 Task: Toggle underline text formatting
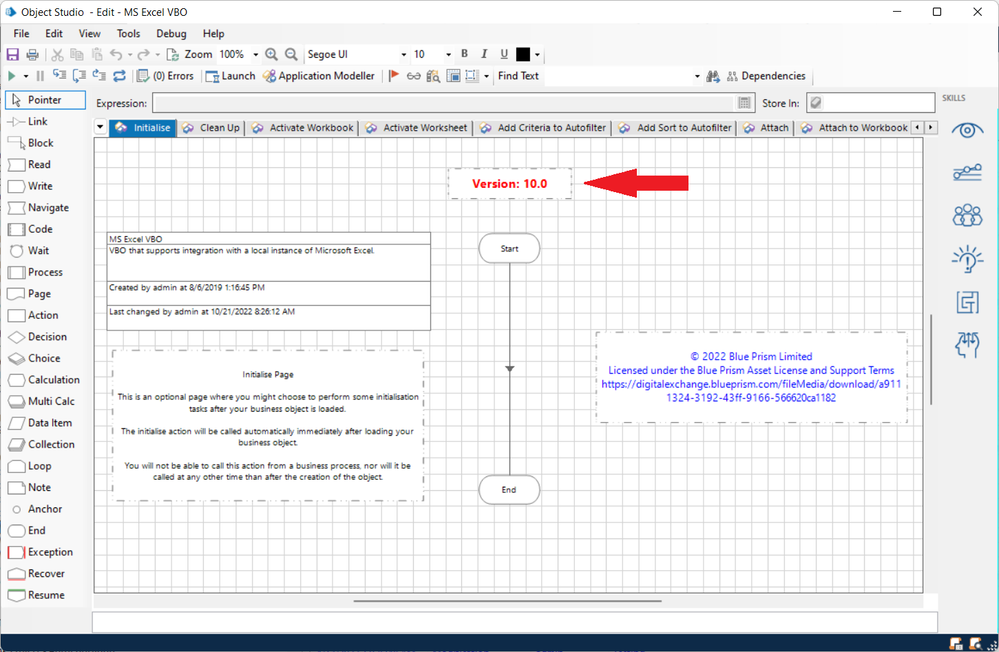pyautogui.click(x=503, y=55)
